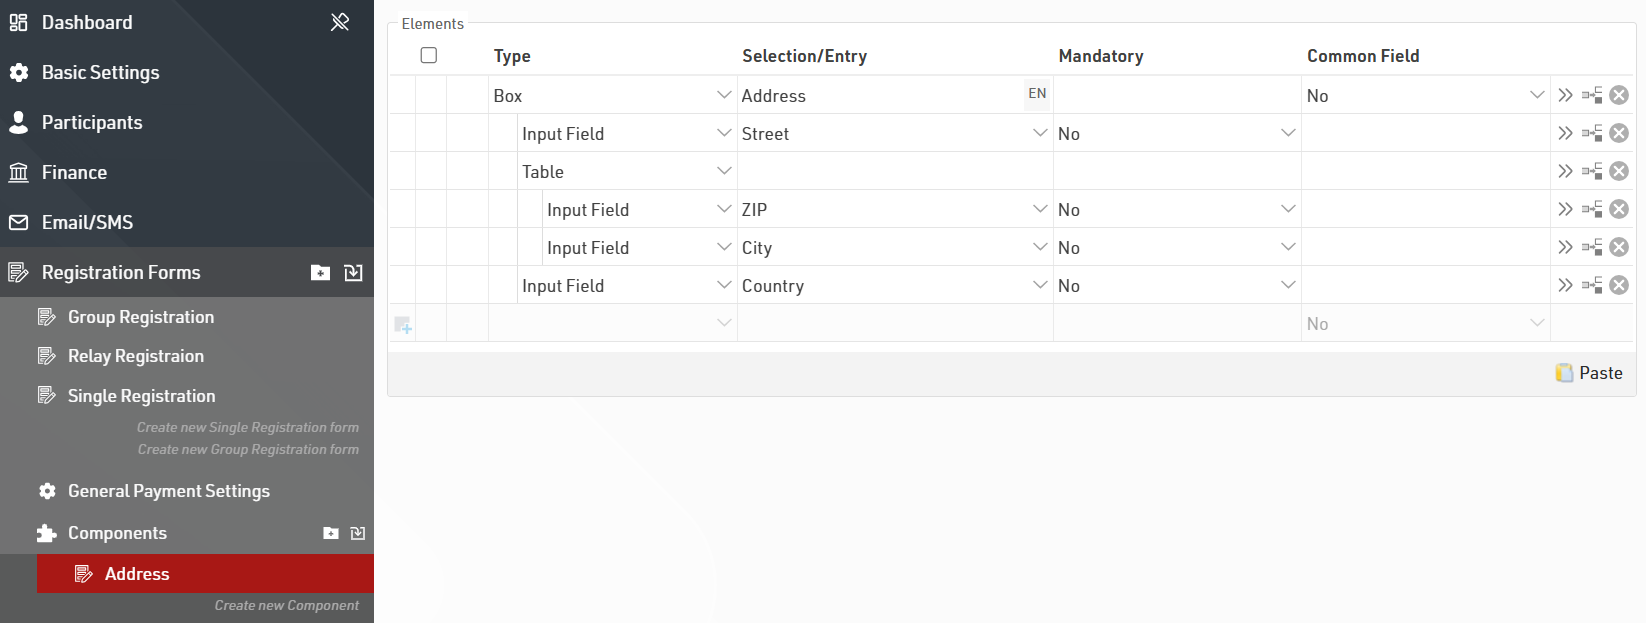The image size is (1646, 623).
Task: Click the unpin sidebar icon
Action: 340,22
